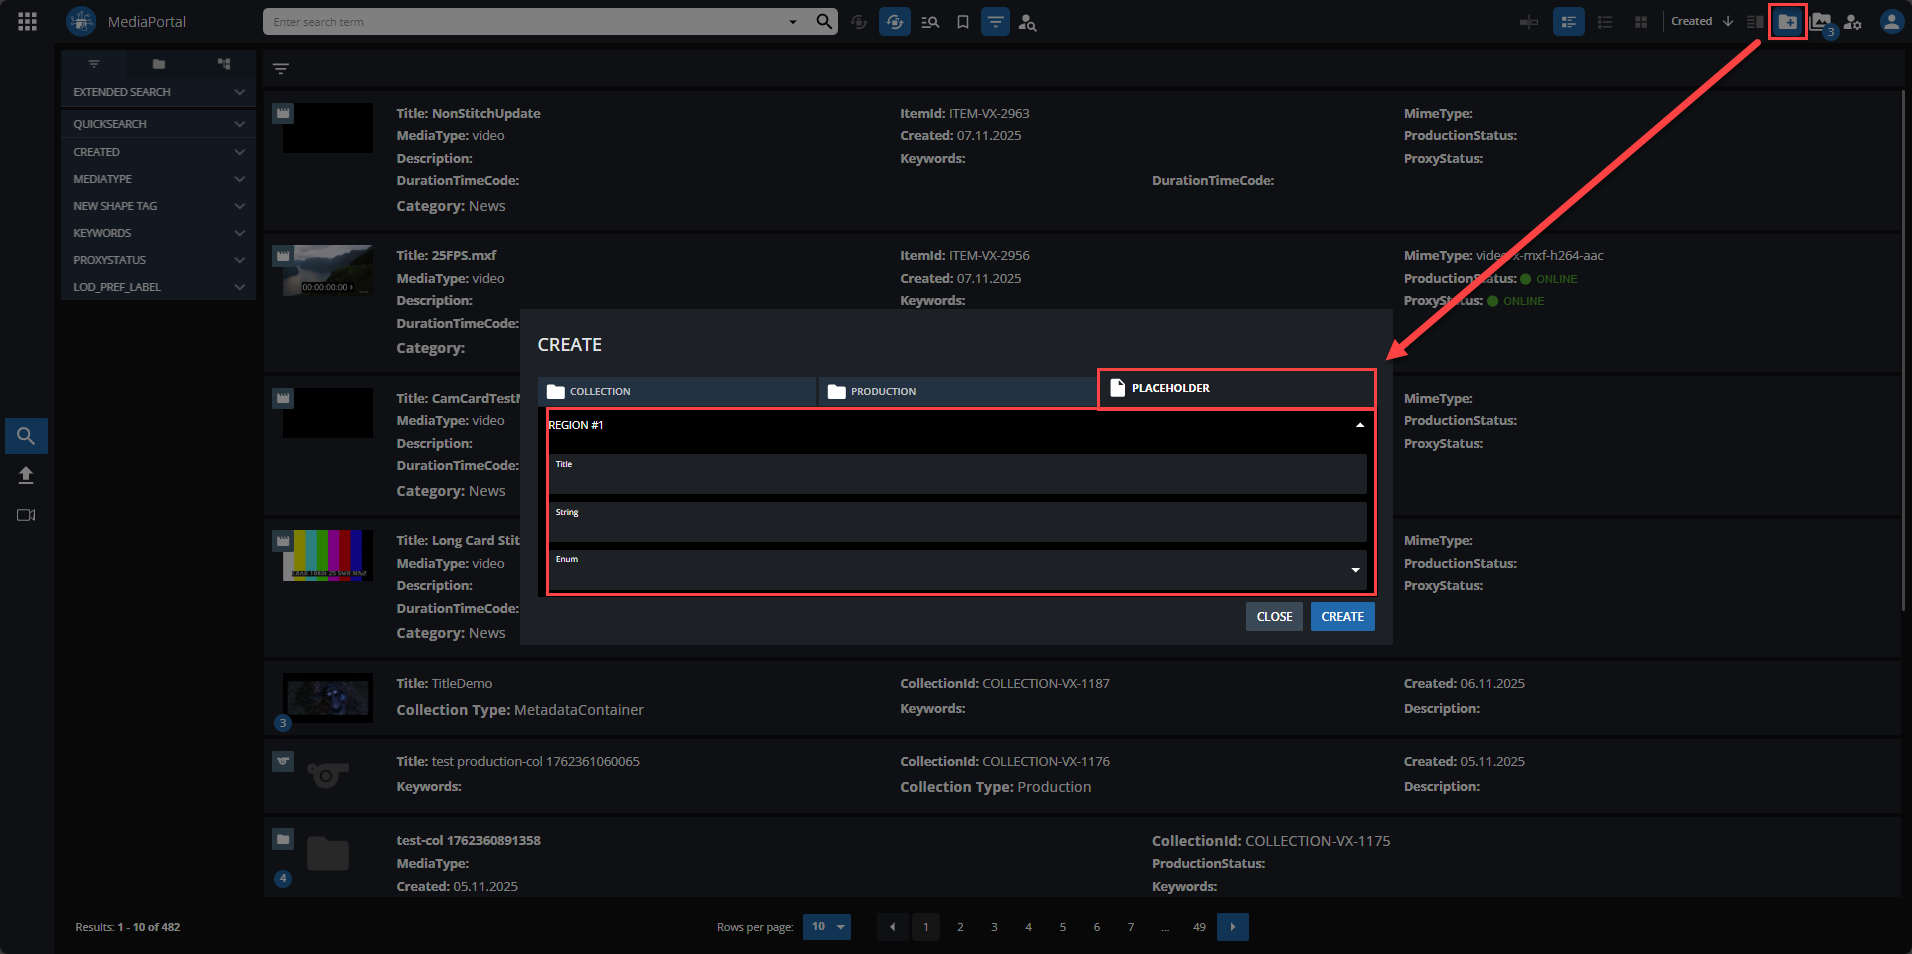Screen dimensions: 1912x954
Task: Open Rows per page dropdown
Action: coord(827,927)
